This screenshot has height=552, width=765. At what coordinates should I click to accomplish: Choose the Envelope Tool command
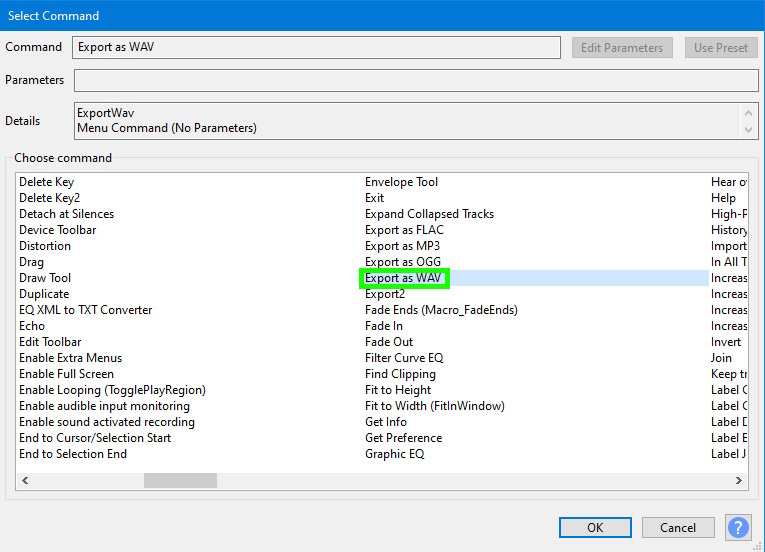tap(401, 182)
